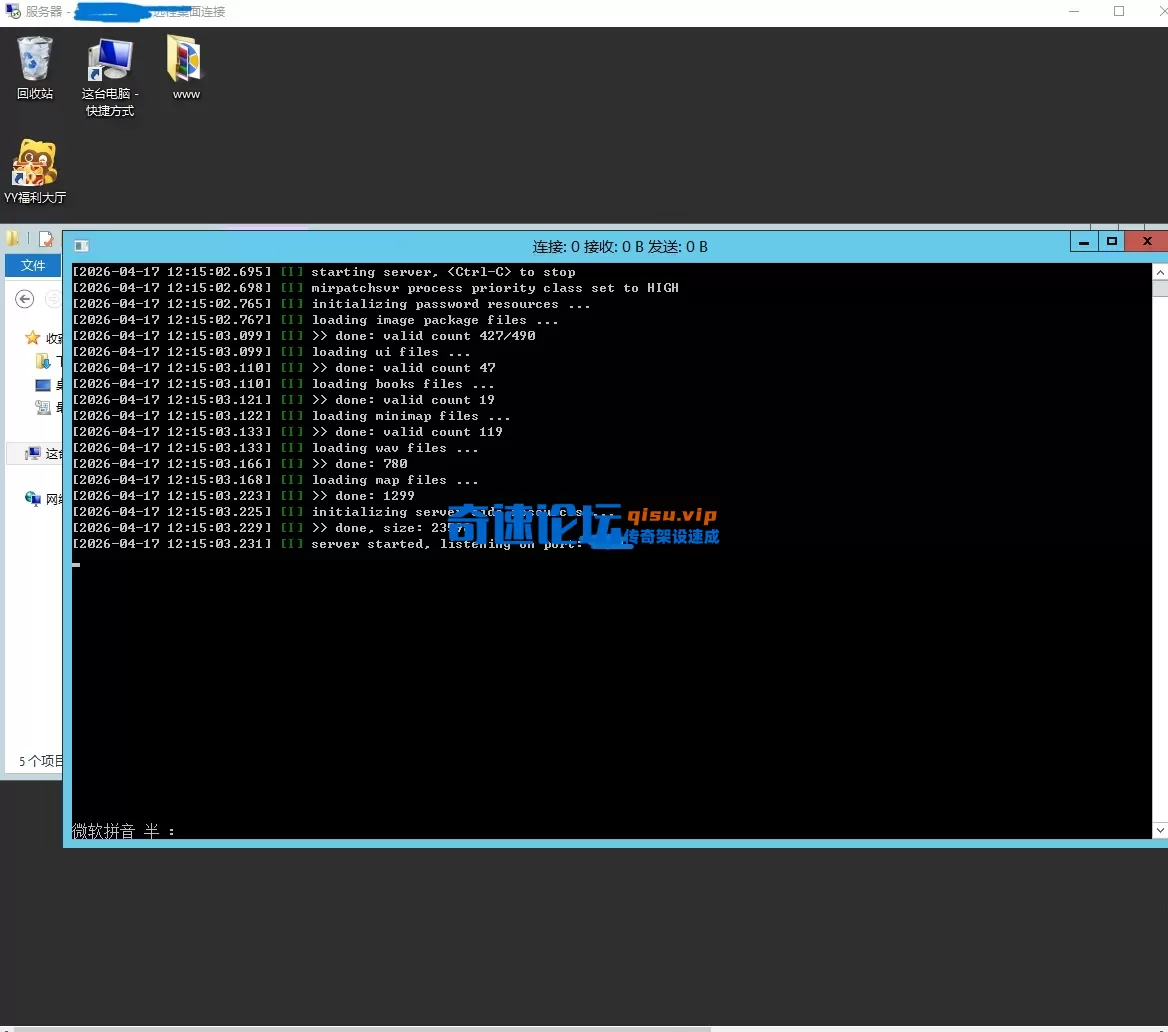
Task: Click the folder icon in the quick access toolbar
Action: point(12,236)
